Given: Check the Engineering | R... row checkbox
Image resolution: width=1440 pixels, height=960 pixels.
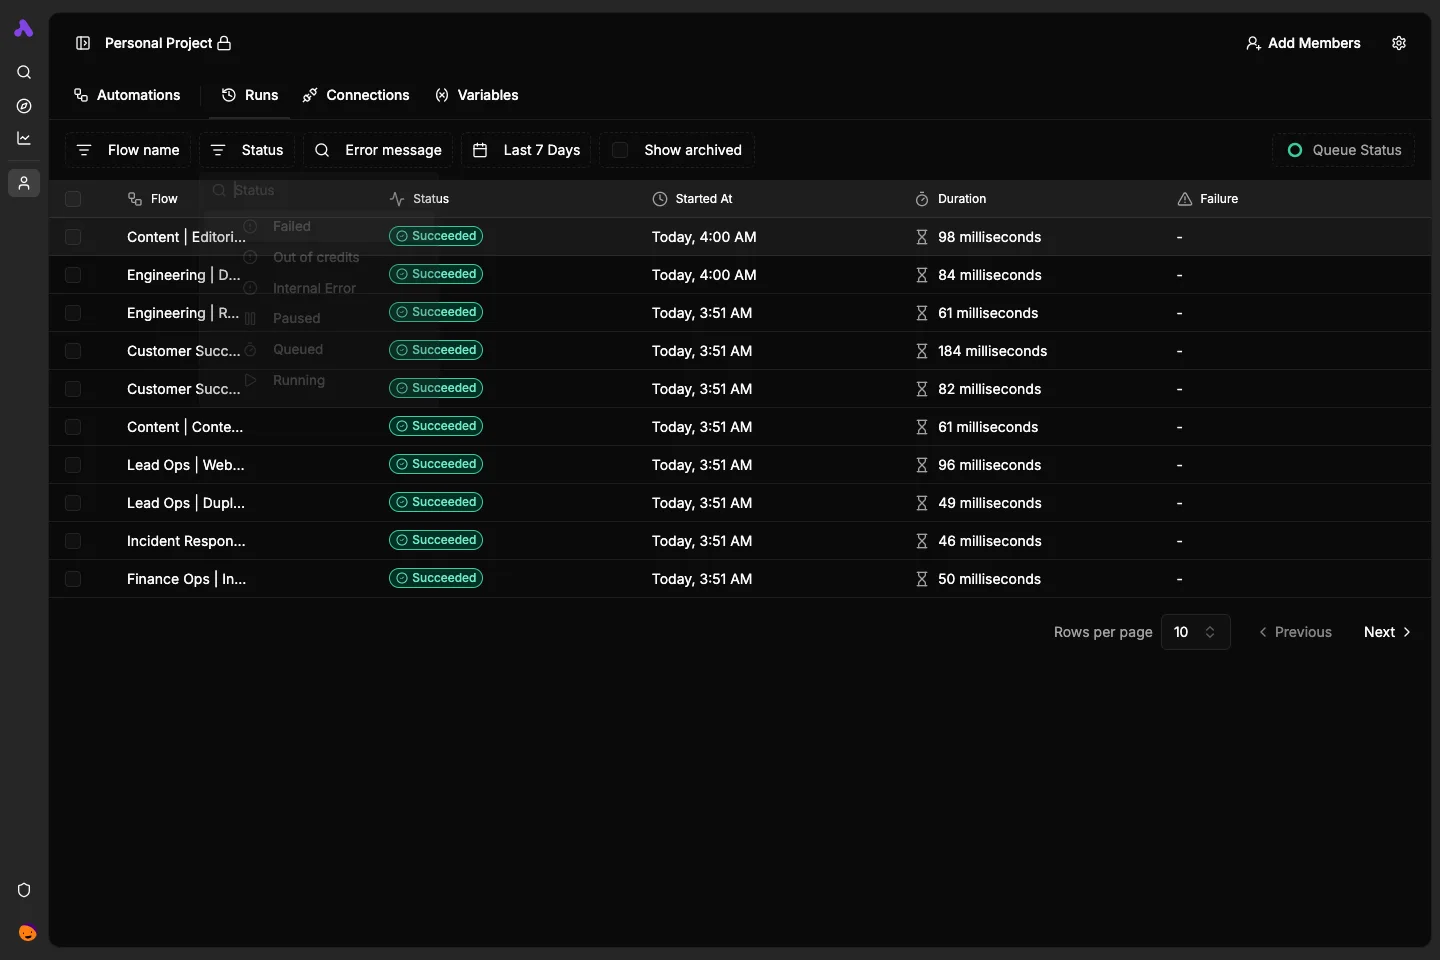Looking at the screenshot, I should [x=73, y=313].
